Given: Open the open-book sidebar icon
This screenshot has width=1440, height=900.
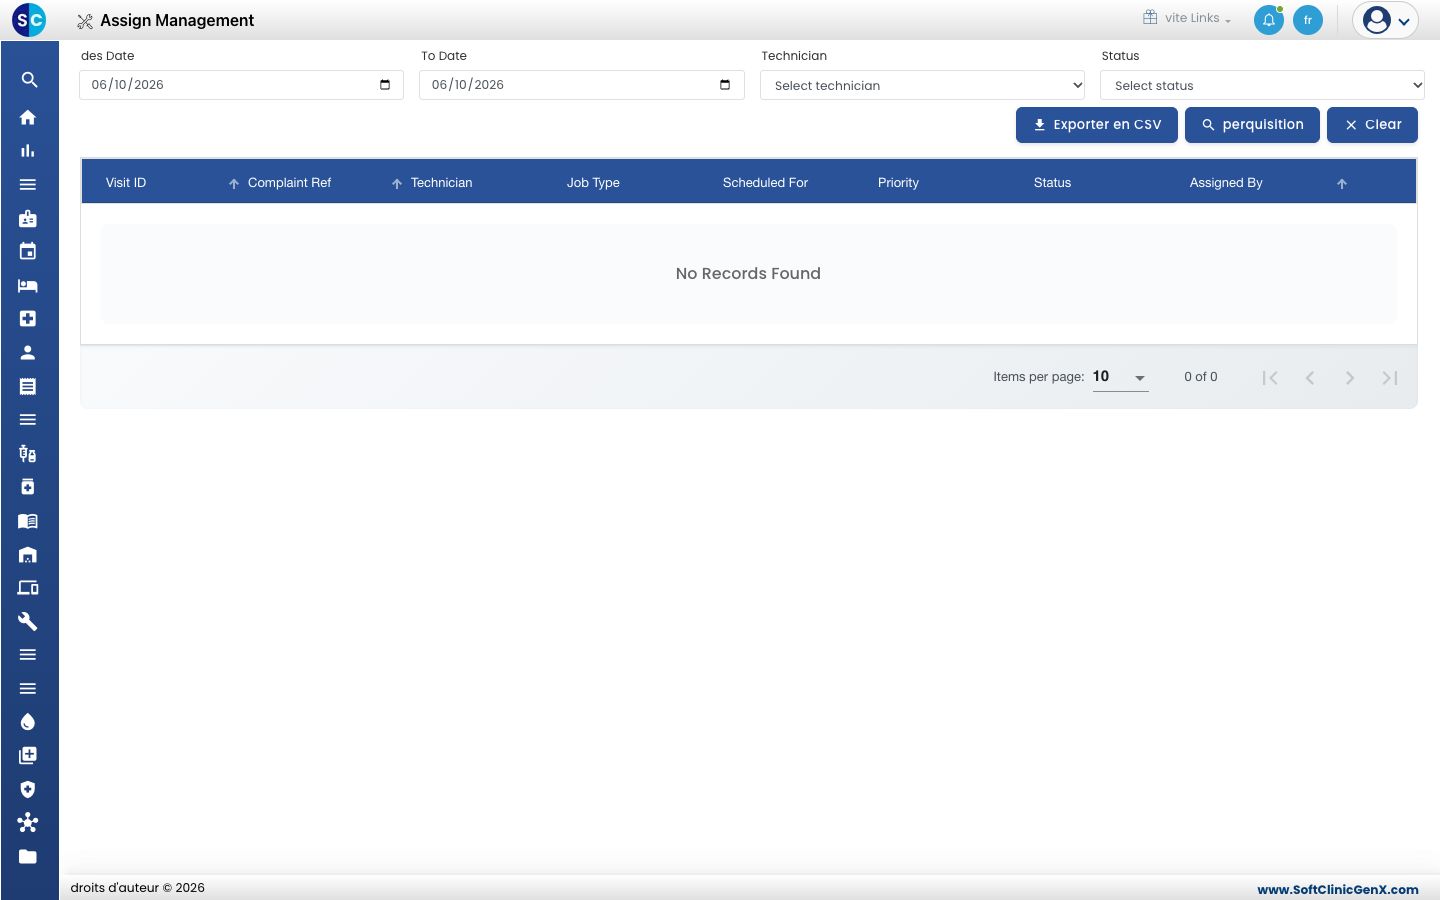Looking at the screenshot, I should pyautogui.click(x=28, y=521).
